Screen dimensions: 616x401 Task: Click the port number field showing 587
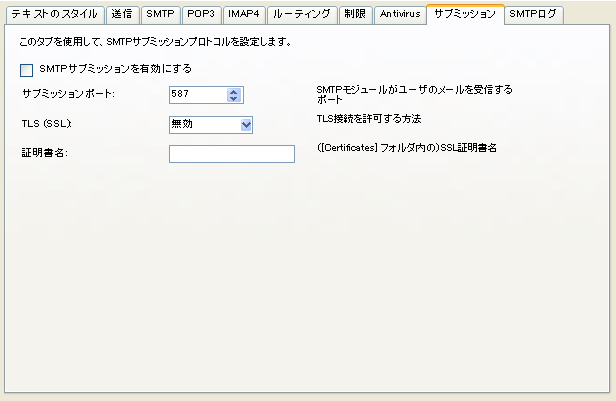click(x=197, y=96)
